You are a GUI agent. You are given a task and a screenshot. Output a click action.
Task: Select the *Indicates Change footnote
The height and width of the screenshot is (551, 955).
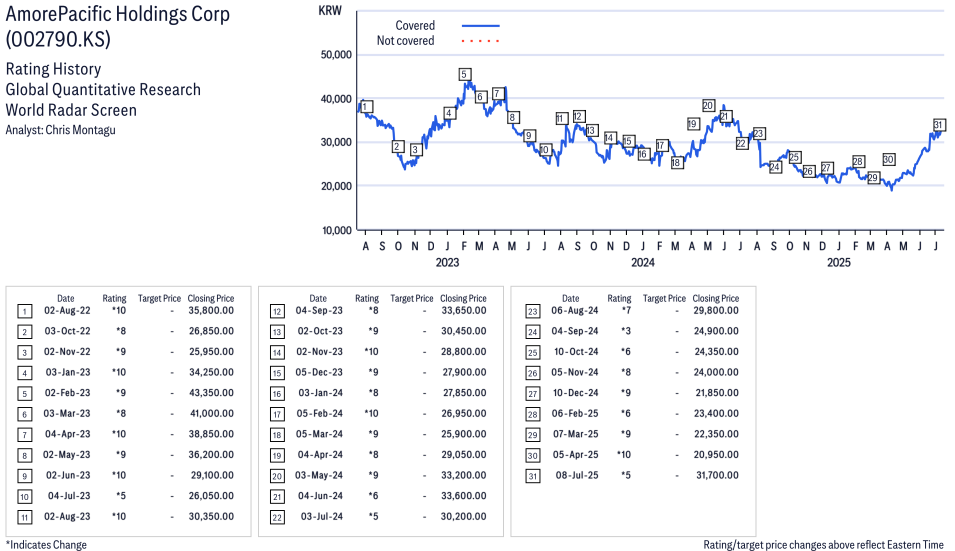coord(46,545)
